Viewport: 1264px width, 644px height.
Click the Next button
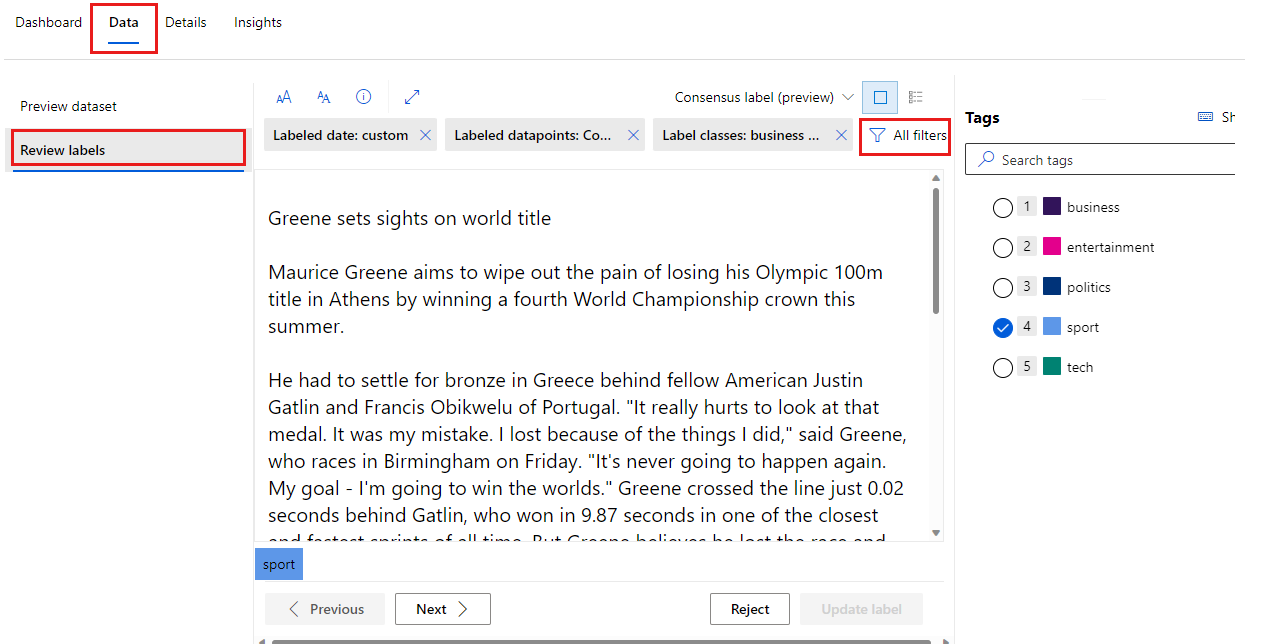coord(442,608)
